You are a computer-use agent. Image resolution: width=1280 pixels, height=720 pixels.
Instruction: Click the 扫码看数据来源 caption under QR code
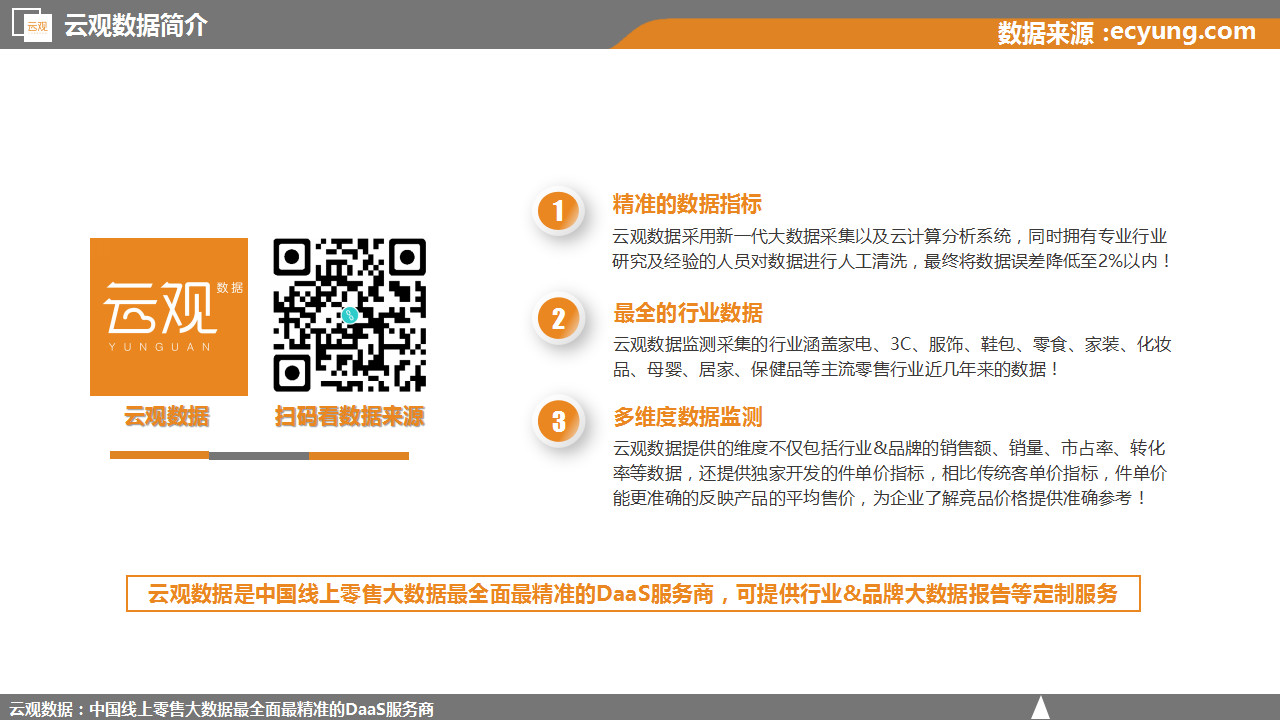[350, 417]
